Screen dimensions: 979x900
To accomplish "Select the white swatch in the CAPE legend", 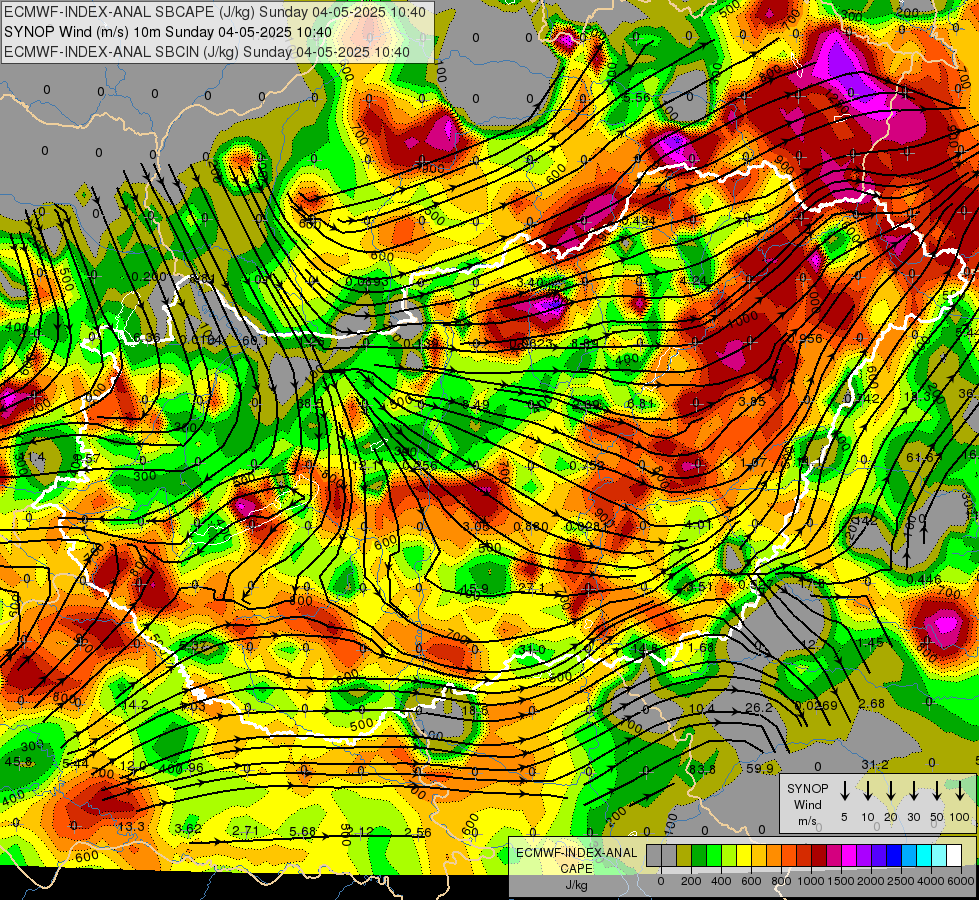I will click(953, 856).
